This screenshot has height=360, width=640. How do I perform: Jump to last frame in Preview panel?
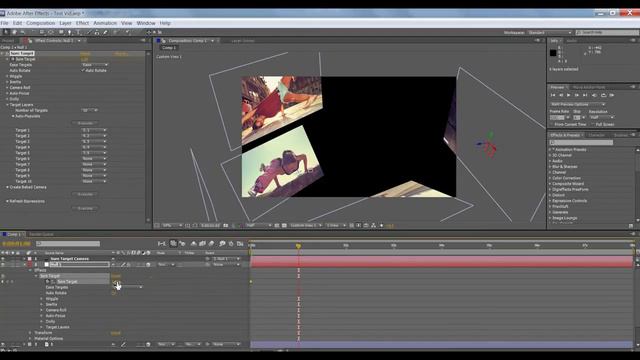point(585,95)
